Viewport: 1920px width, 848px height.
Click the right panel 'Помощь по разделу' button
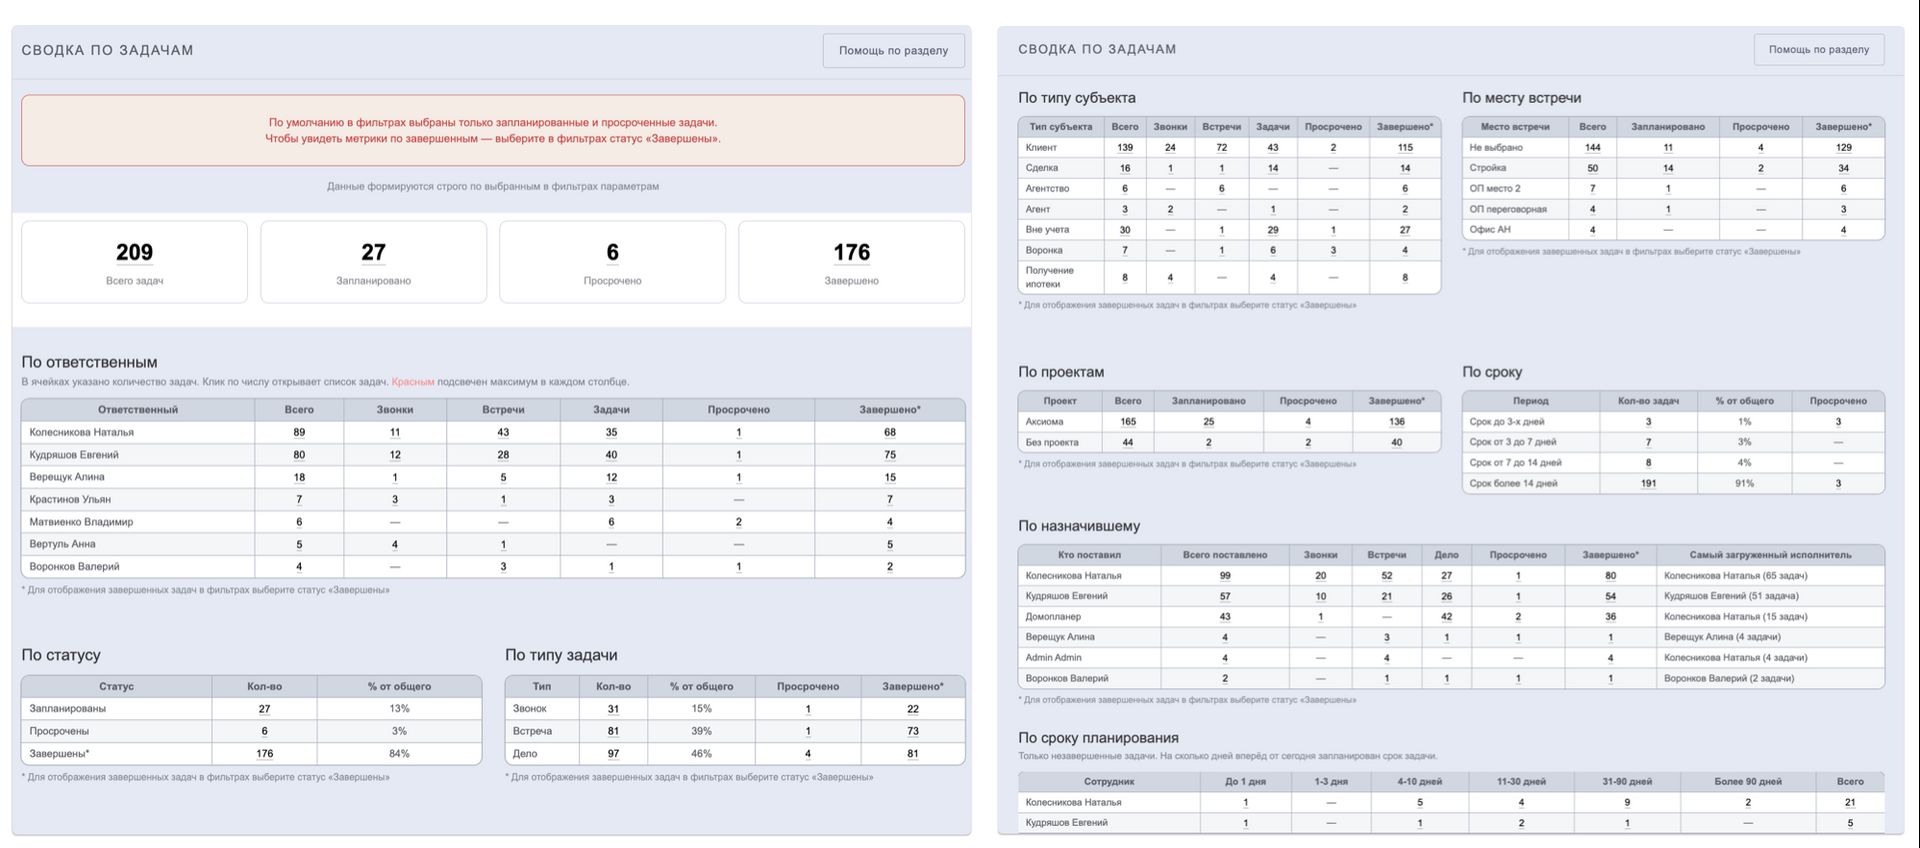(x=1819, y=49)
